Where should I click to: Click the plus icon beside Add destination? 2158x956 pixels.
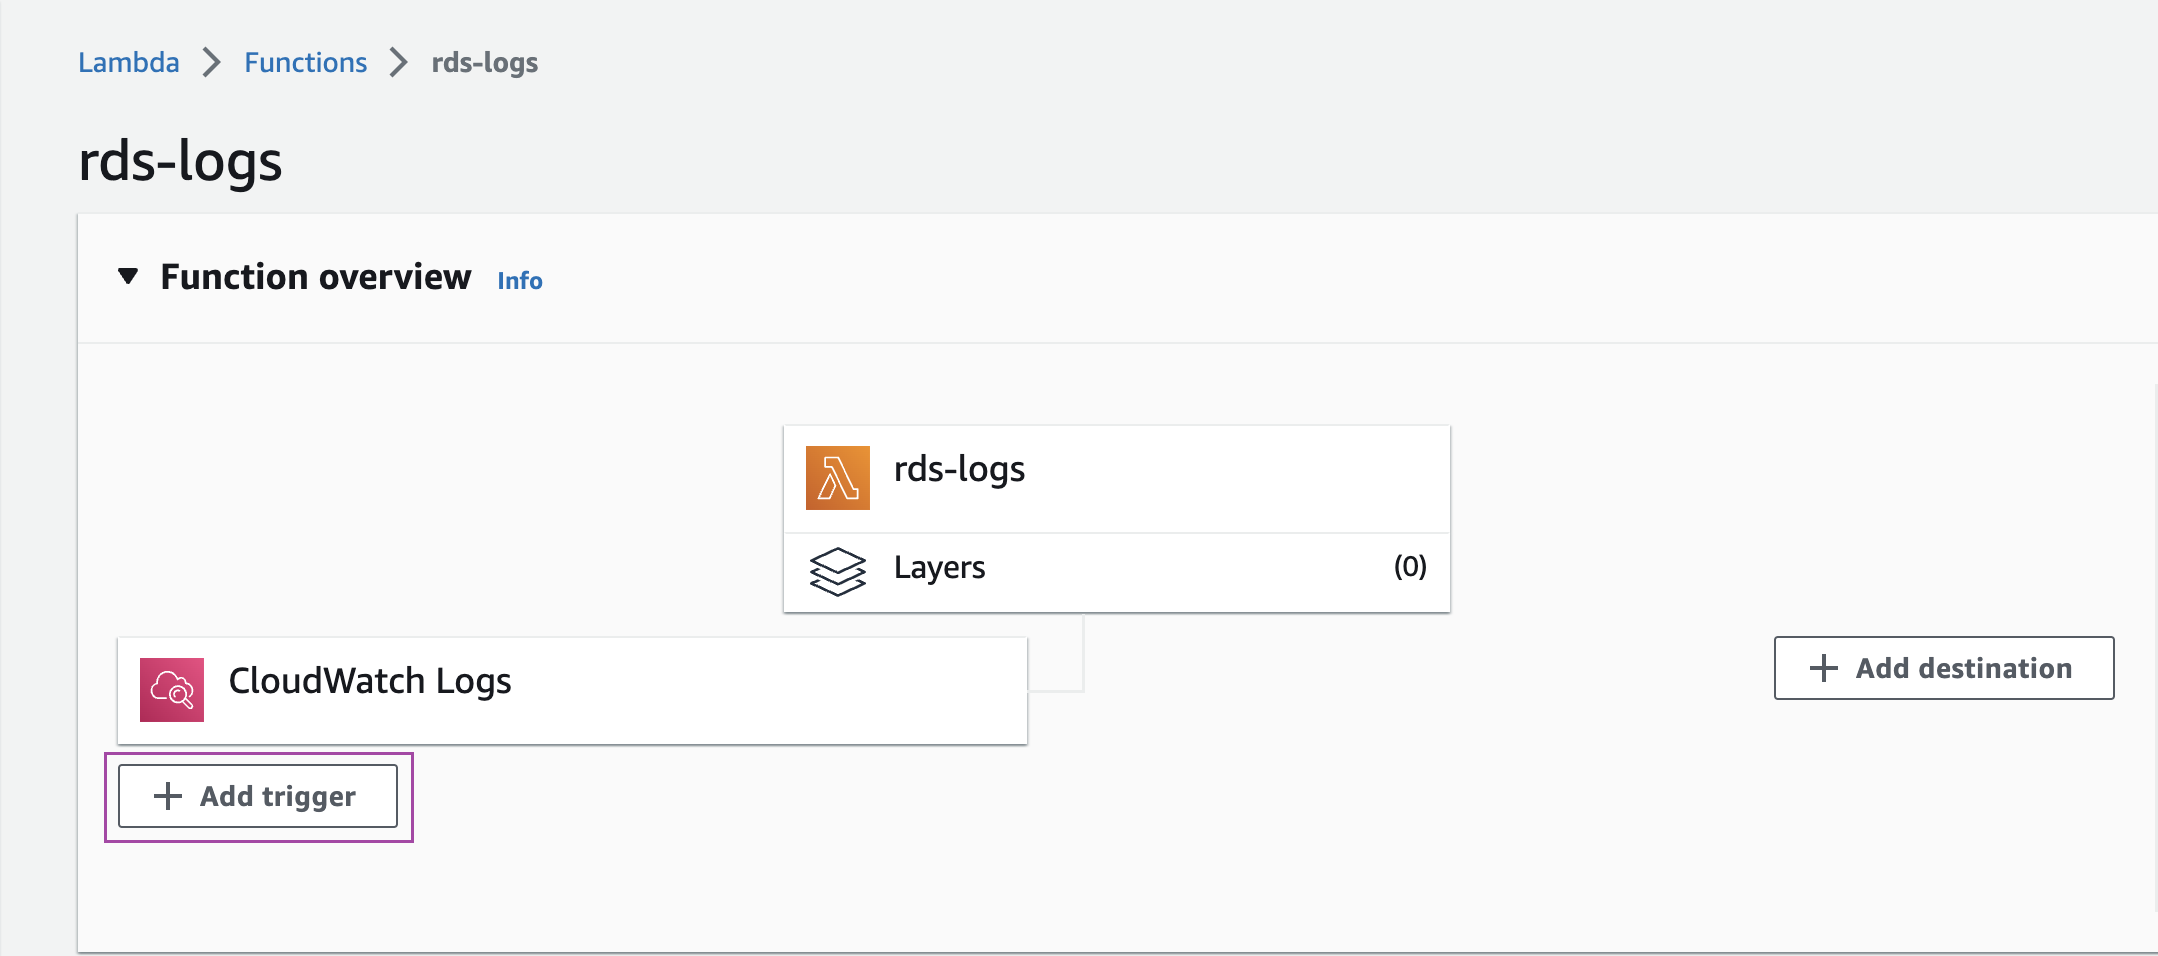[x=1824, y=668]
